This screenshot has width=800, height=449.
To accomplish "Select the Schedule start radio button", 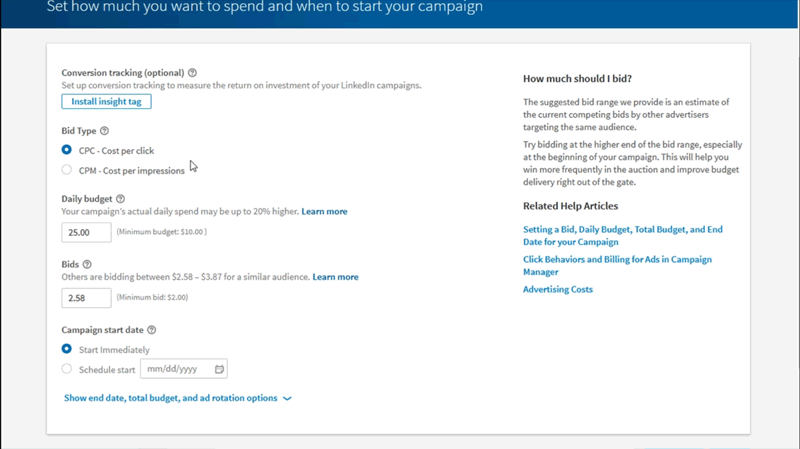I will tap(67, 369).
